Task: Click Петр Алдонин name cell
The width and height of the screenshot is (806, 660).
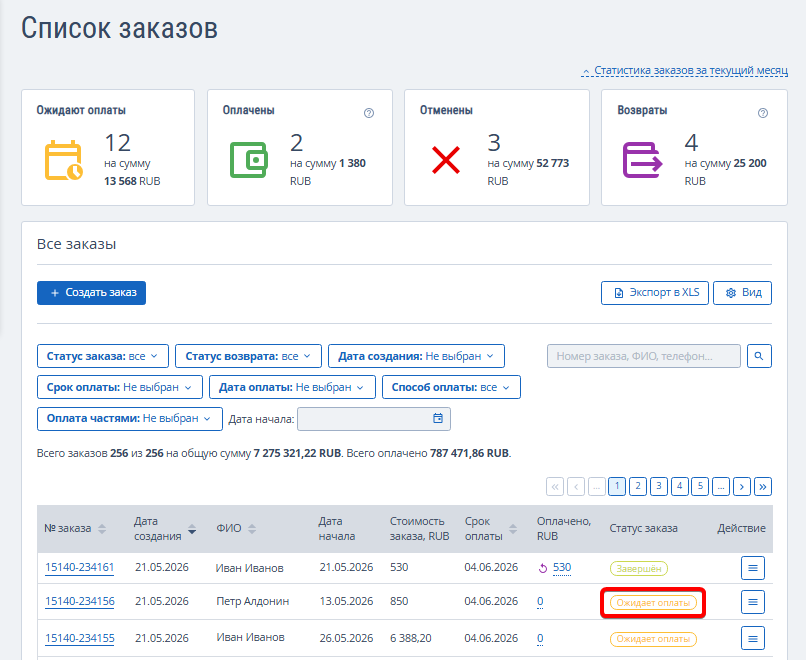Action: (252, 601)
